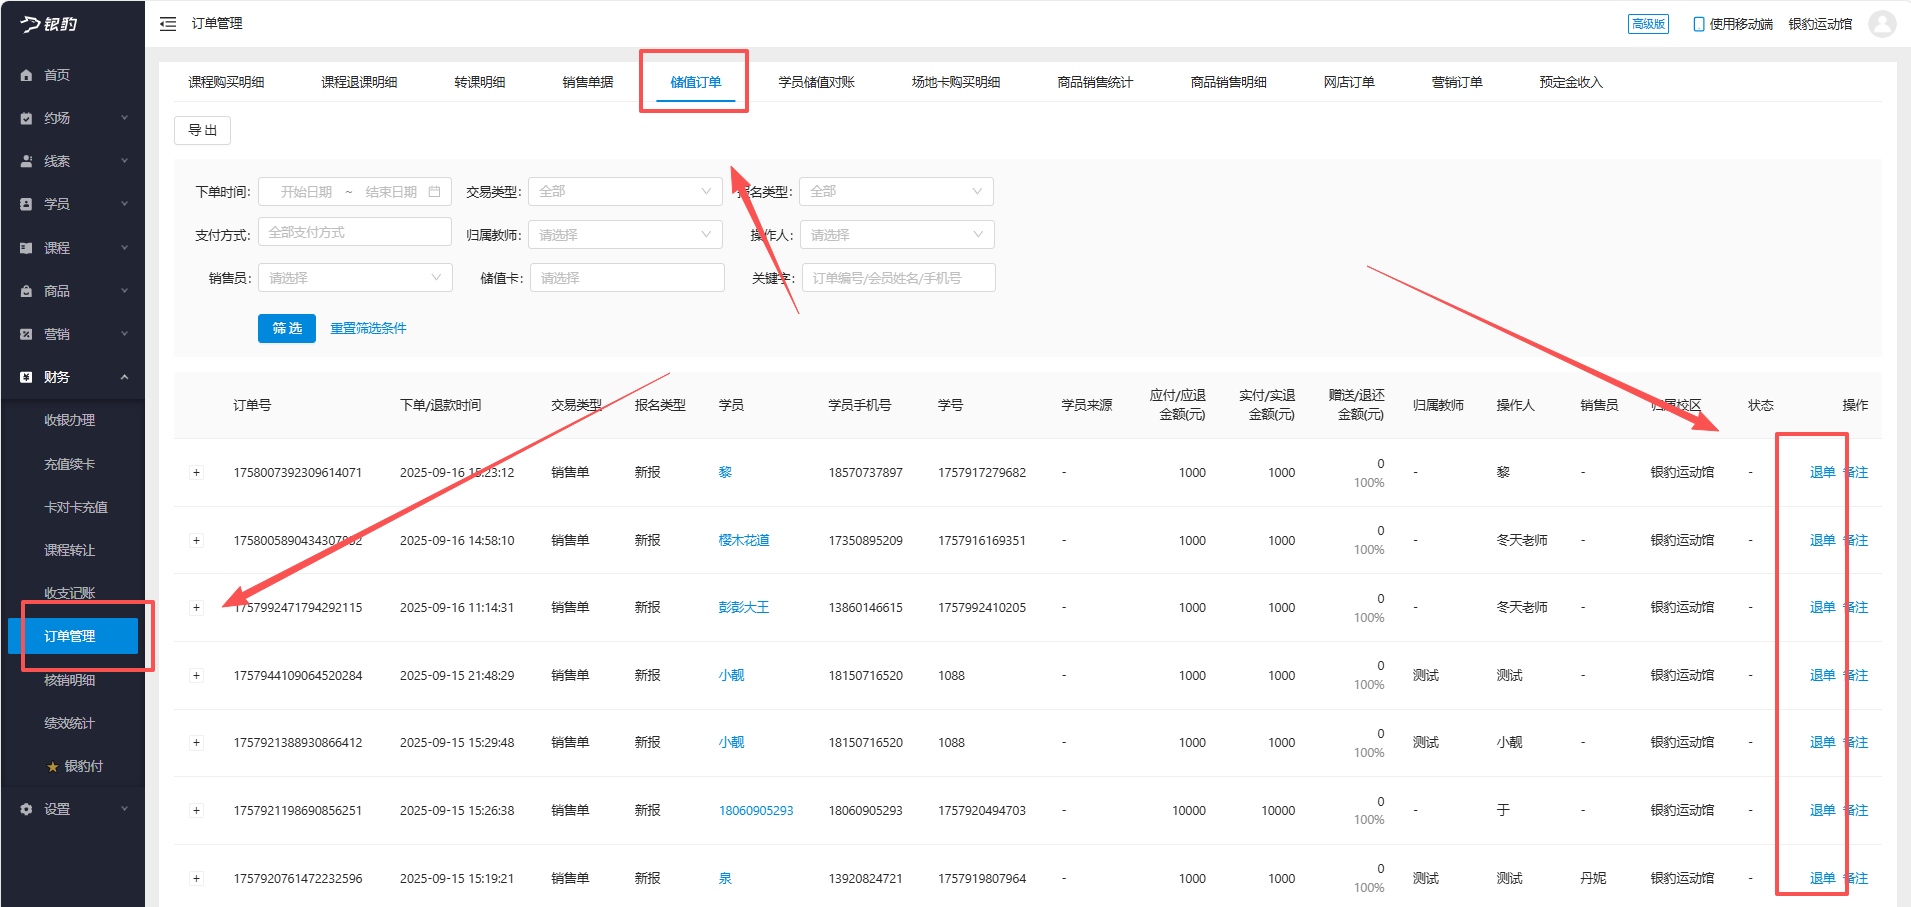
Task: Switch to the 学员储值对账 tab
Action: pyautogui.click(x=818, y=82)
